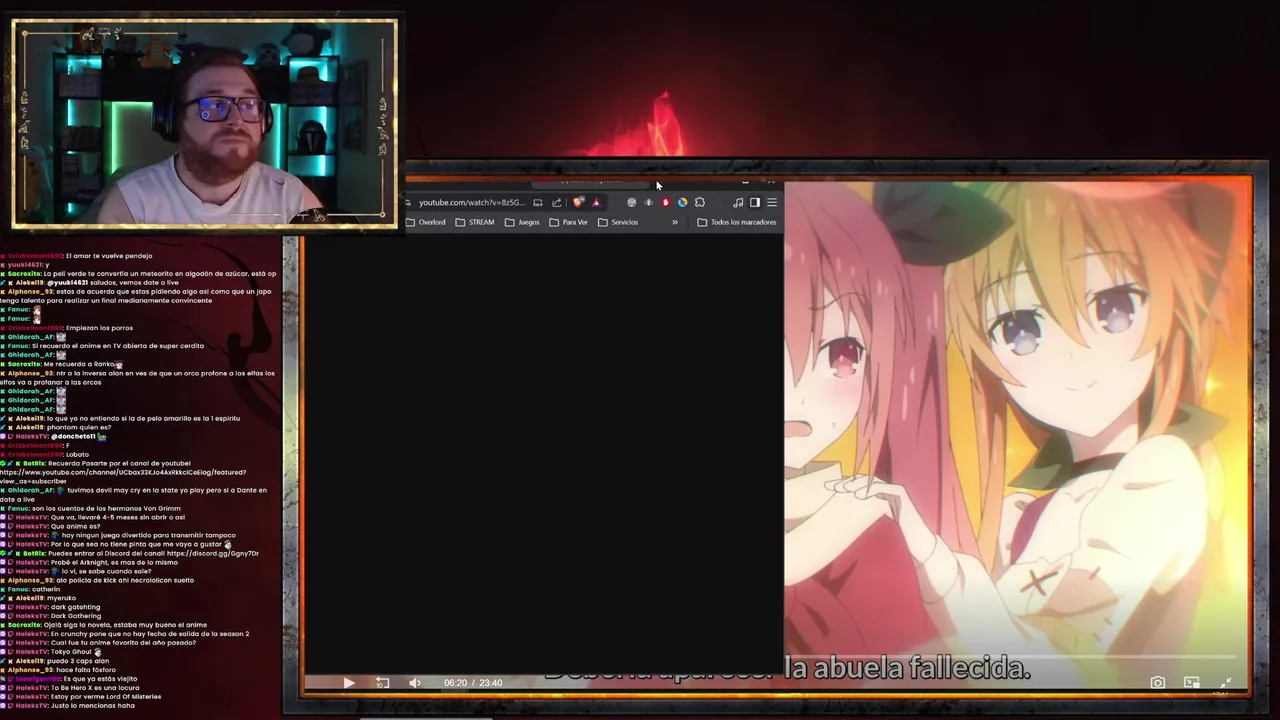Click chat message 'Tokyo Ghoul'
This screenshot has width=1280, height=720.
(x=73, y=652)
